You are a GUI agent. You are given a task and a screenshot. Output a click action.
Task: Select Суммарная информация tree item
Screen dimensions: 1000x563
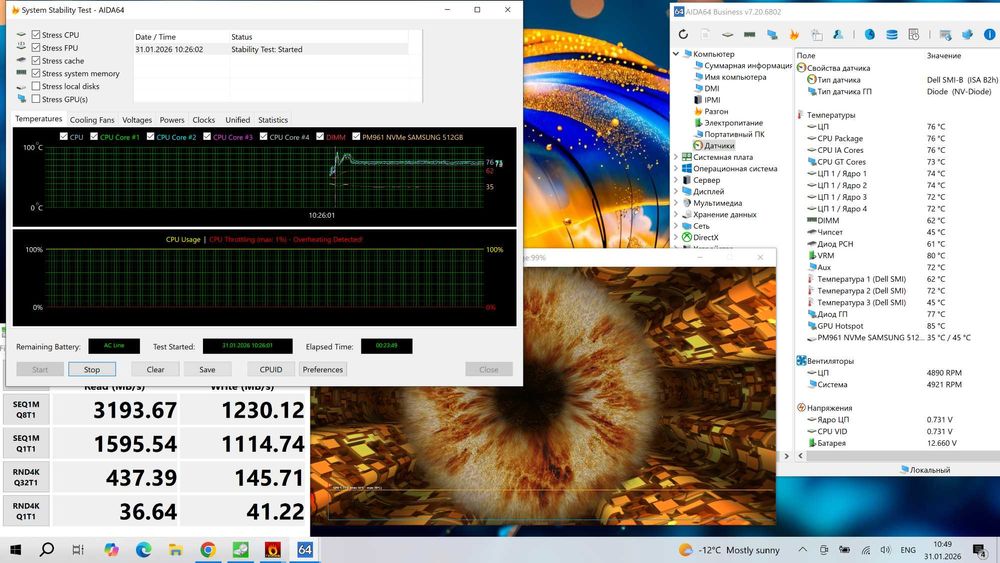point(747,66)
